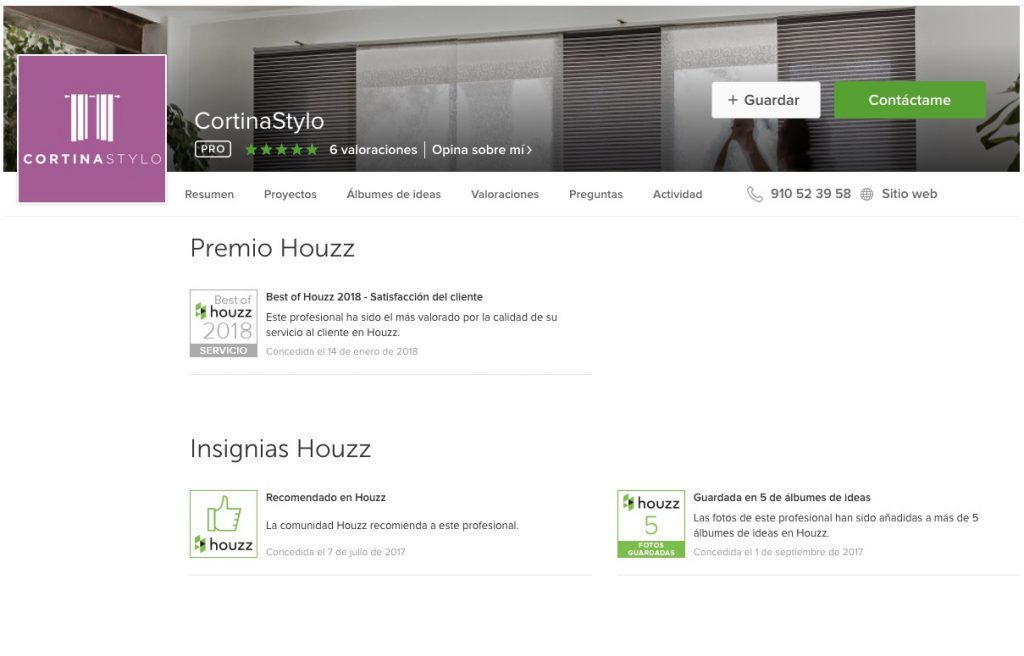Click the PRO badge icon

click(x=213, y=149)
